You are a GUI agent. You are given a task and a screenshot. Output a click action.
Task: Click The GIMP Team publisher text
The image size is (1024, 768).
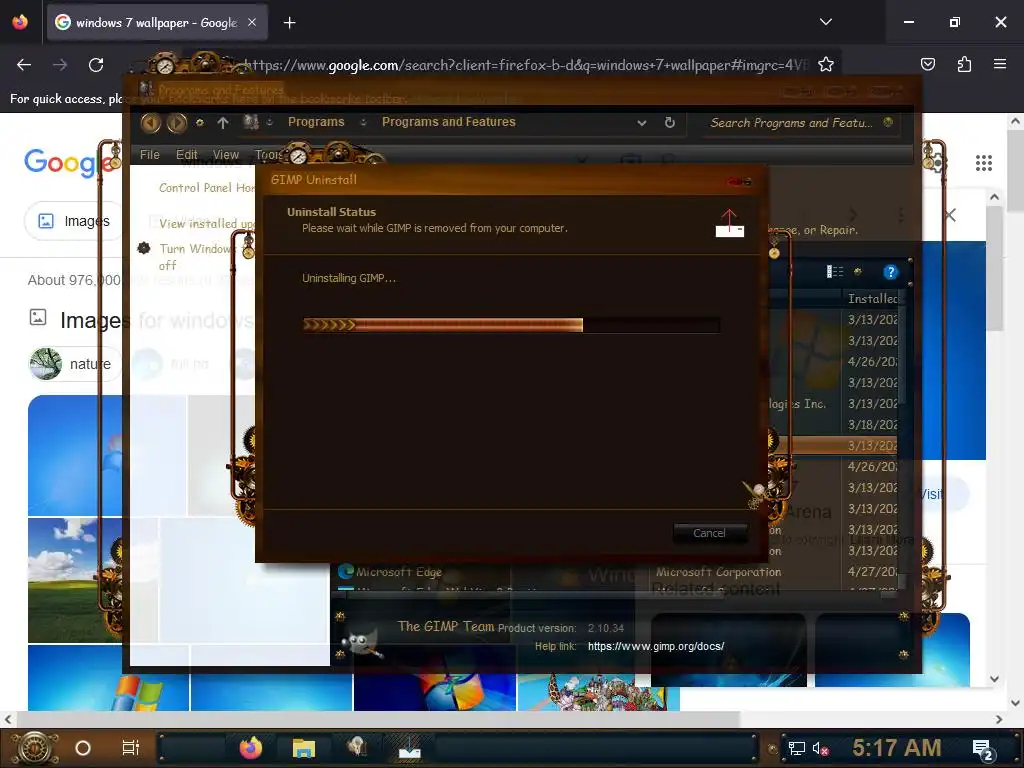[x=446, y=626]
